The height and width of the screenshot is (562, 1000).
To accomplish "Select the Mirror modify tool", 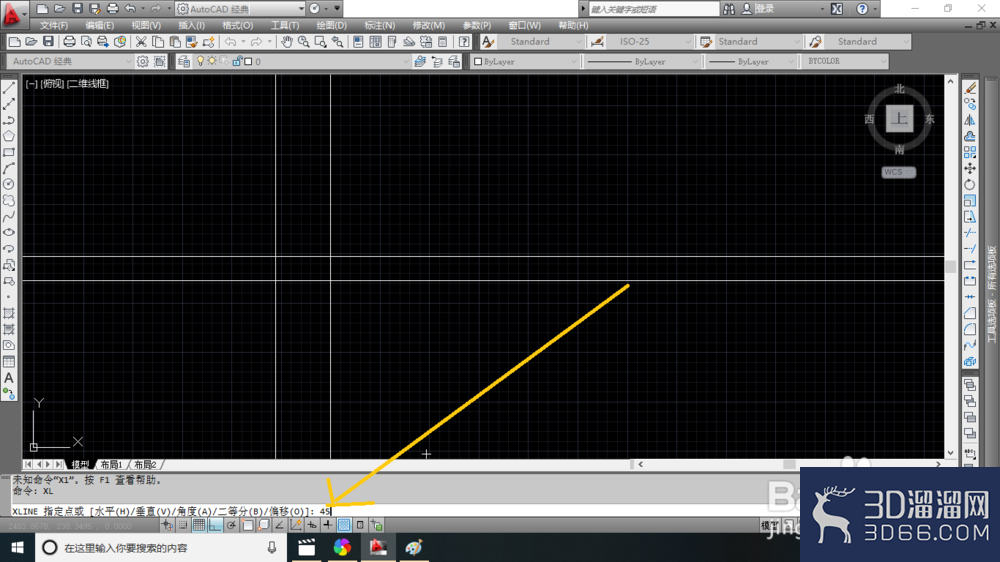I will pyautogui.click(x=970, y=120).
